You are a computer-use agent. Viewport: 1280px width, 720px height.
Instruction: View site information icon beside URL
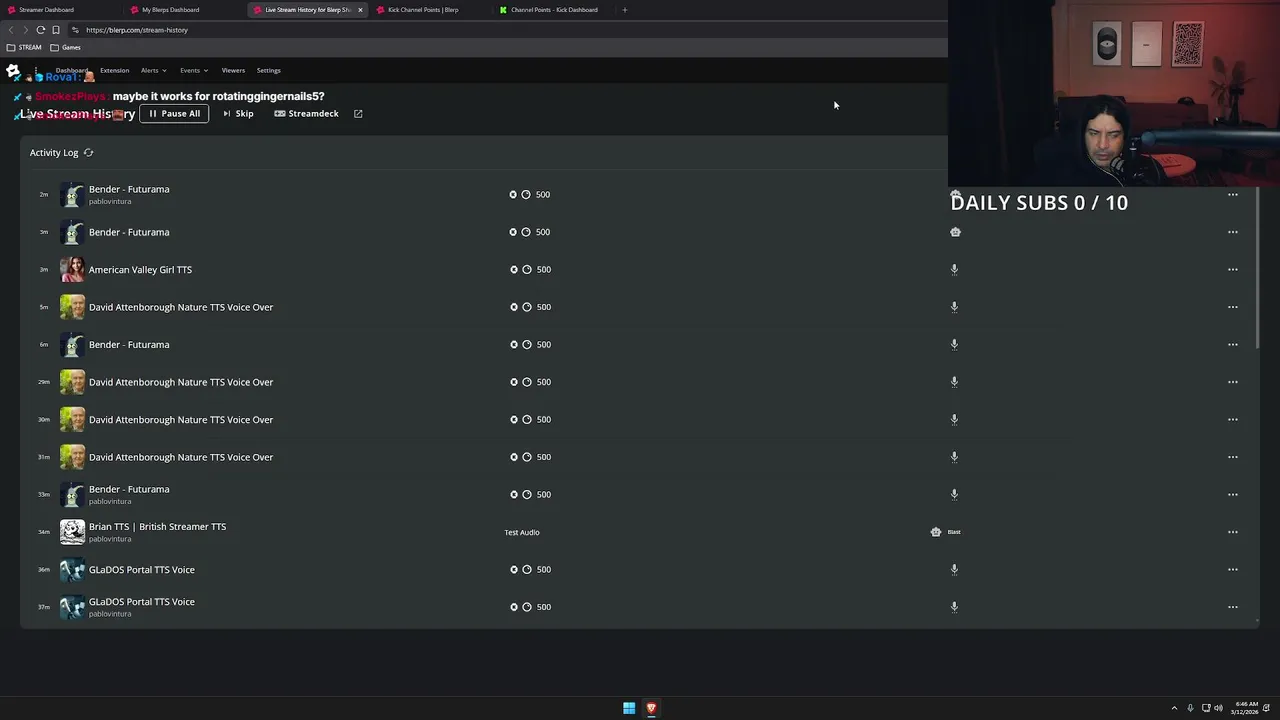pyautogui.click(x=75, y=30)
